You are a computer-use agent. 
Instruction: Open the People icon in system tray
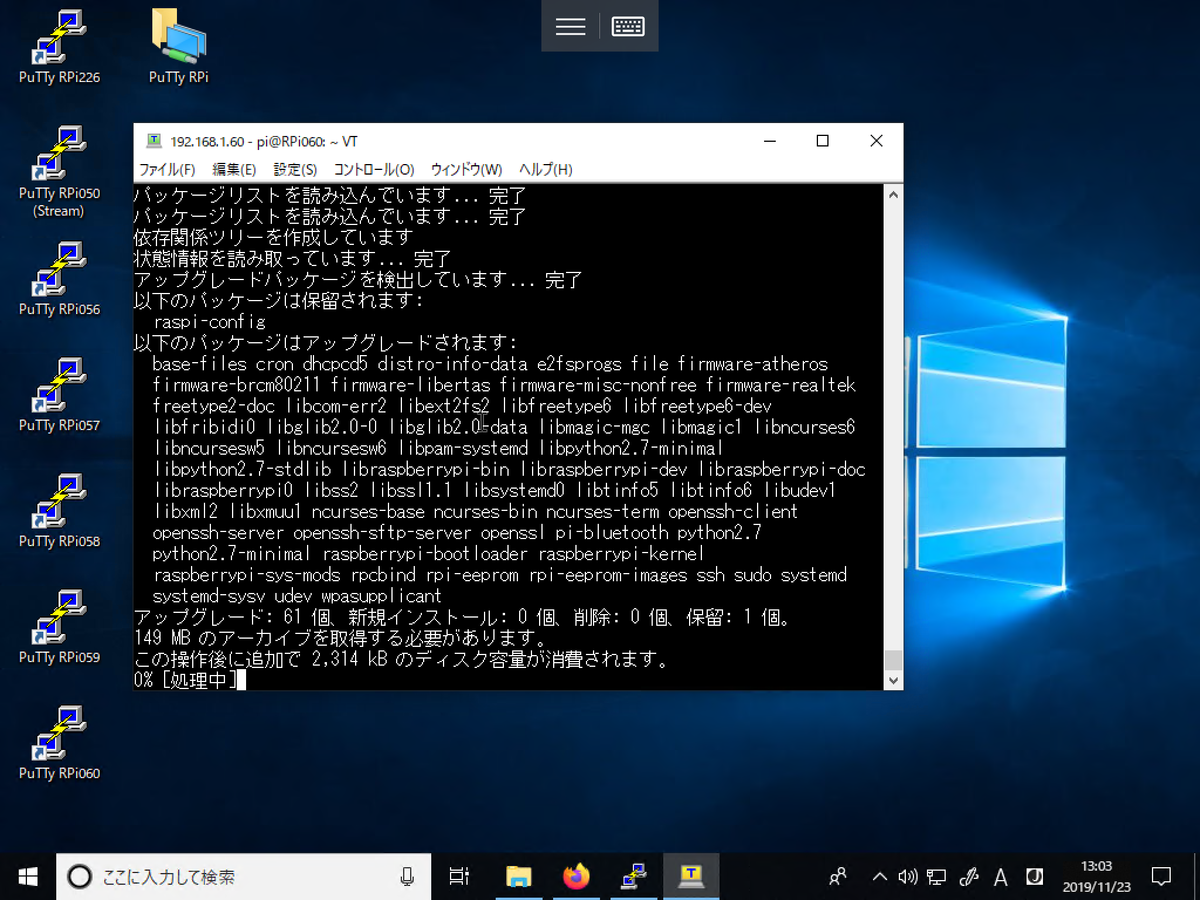(x=839, y=877)
